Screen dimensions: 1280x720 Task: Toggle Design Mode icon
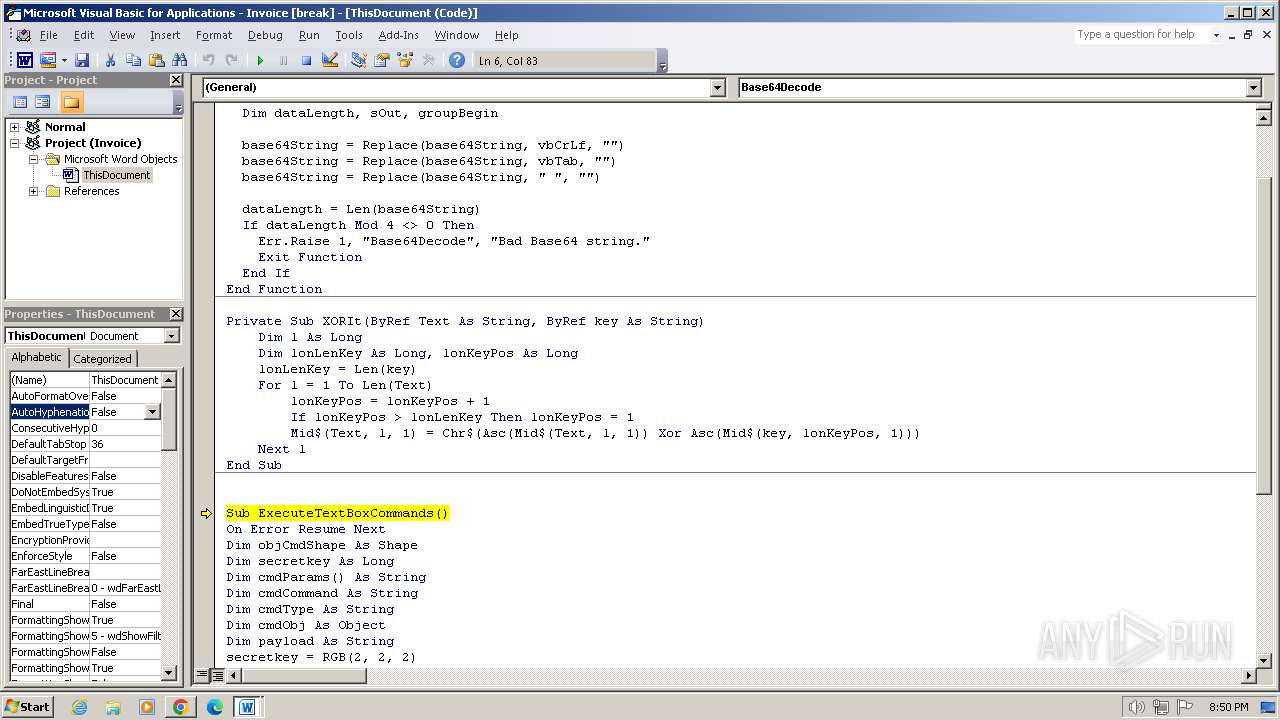(329, 61)
